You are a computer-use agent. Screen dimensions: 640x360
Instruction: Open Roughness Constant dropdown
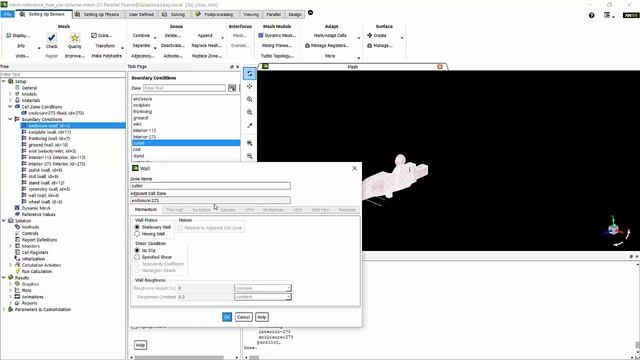point(263,297)
